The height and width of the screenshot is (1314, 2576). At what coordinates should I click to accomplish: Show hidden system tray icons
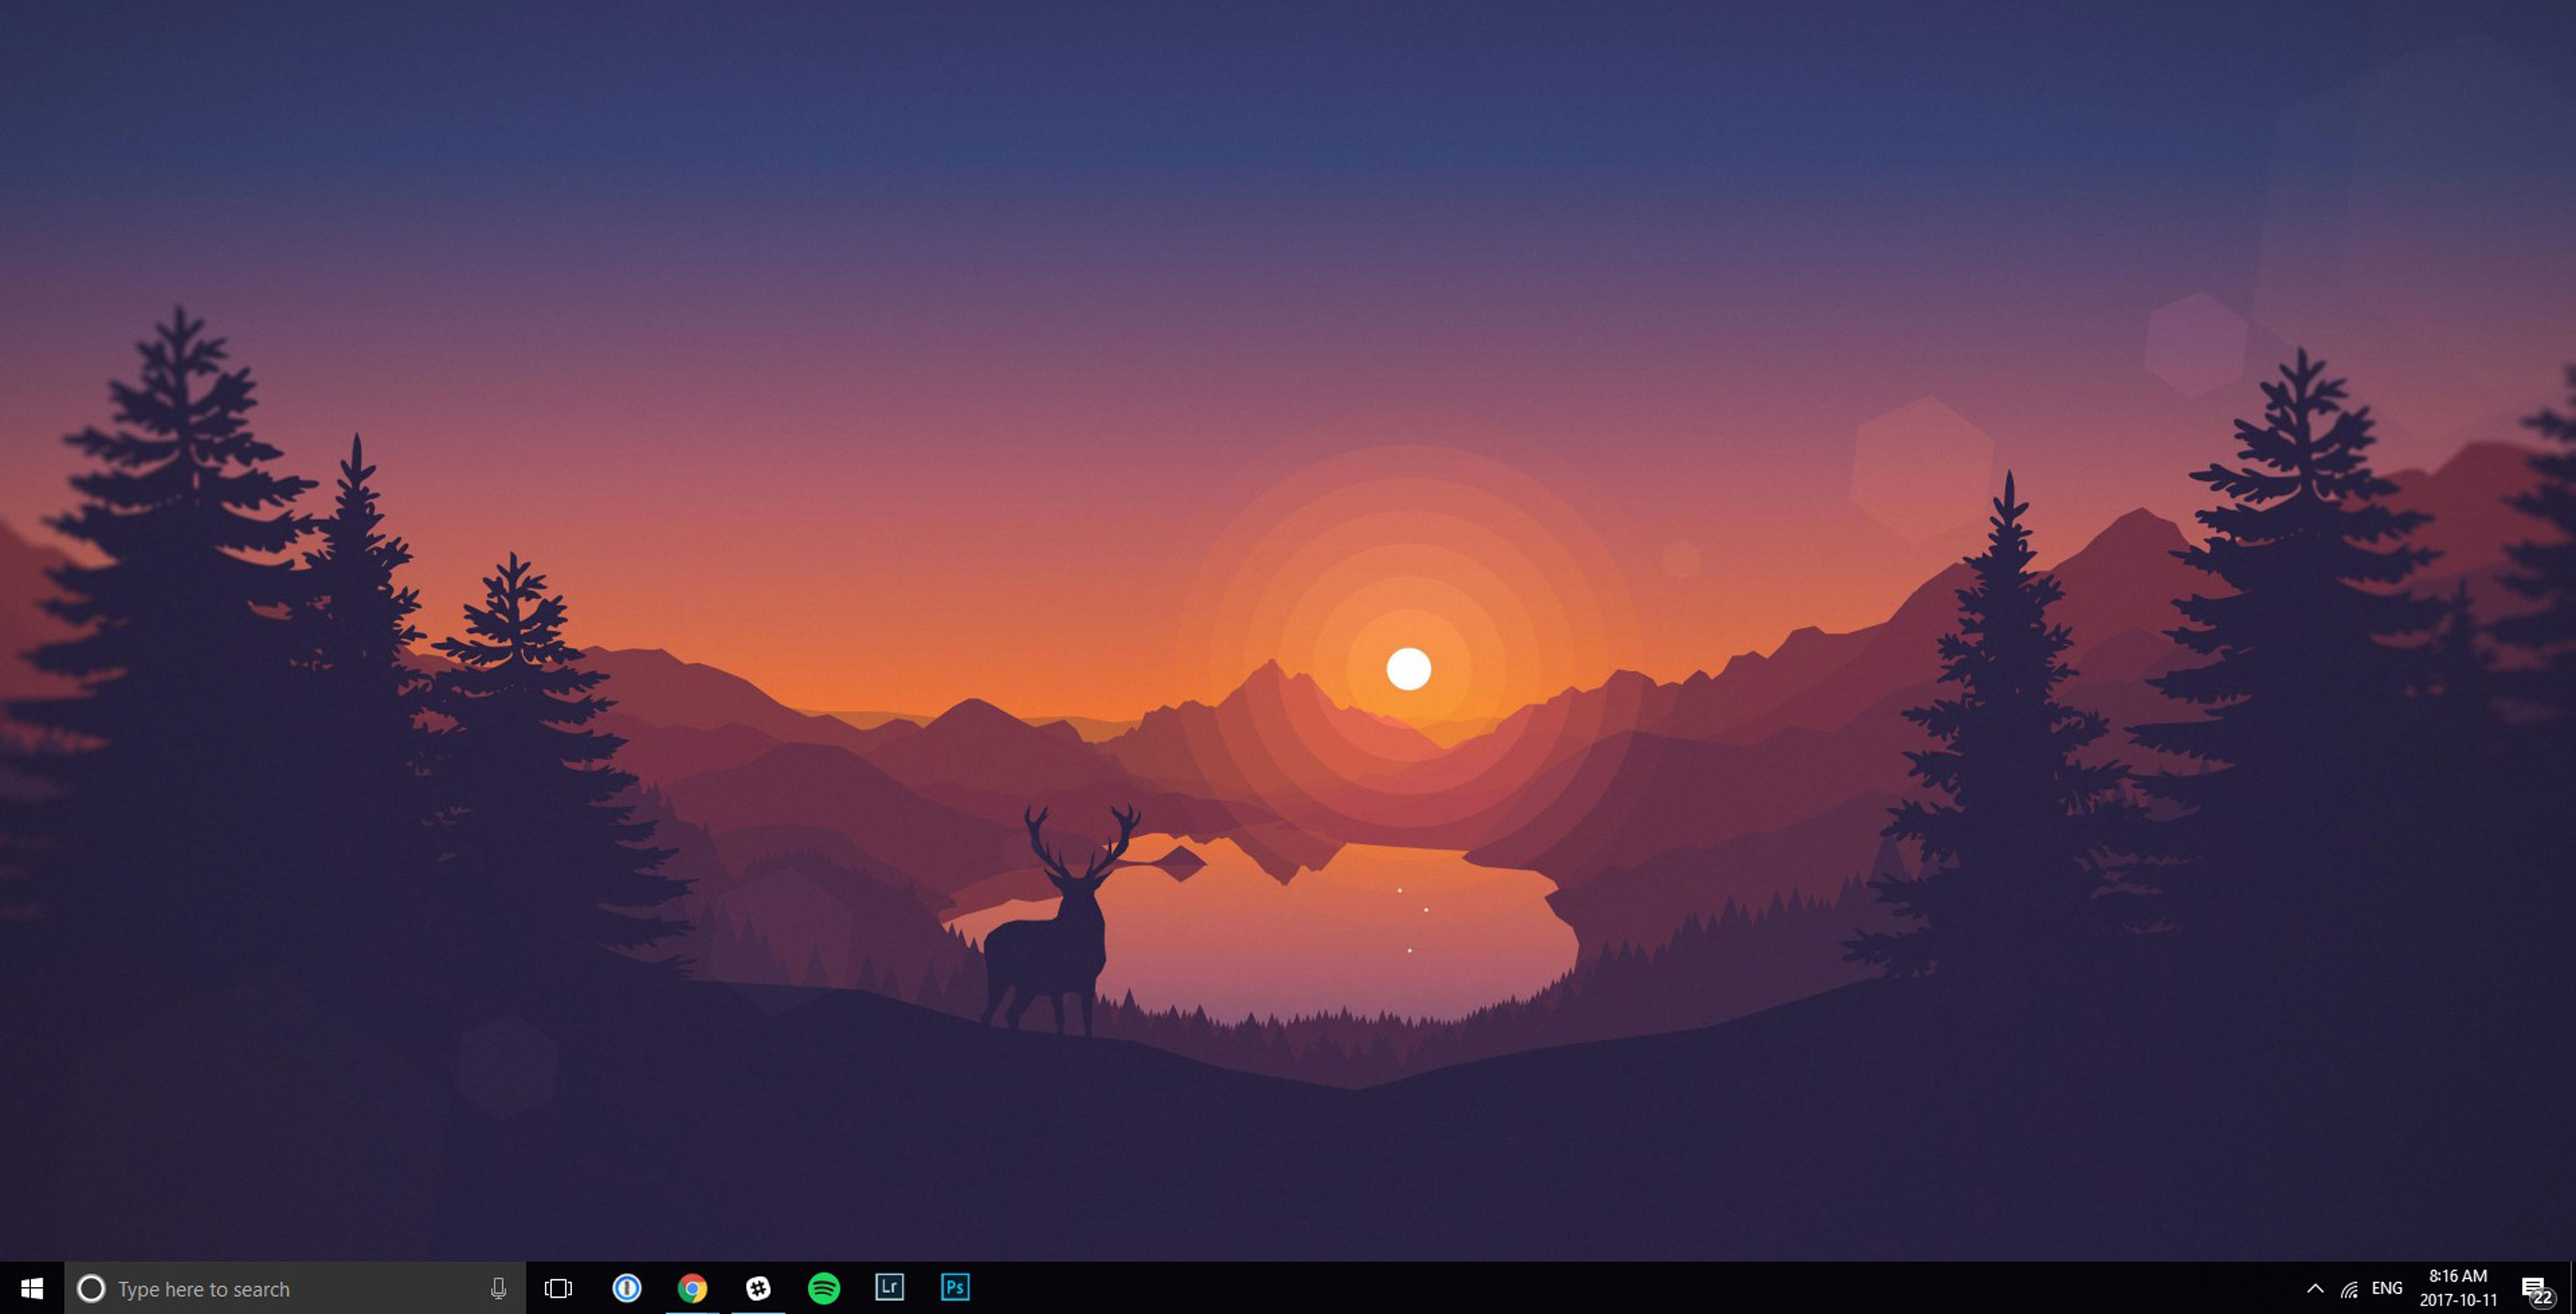tap(2315, 1289)
